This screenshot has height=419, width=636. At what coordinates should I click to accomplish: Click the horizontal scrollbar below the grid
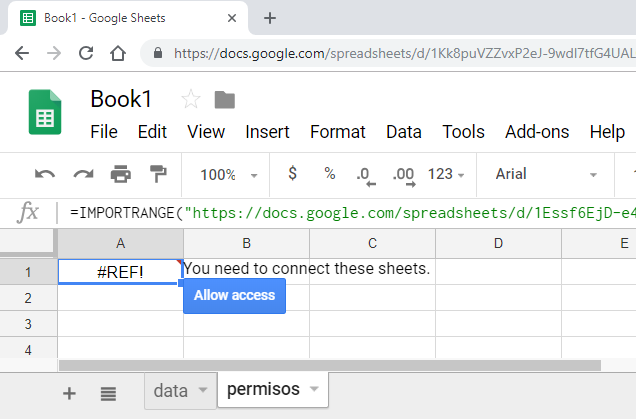point(340,366)
